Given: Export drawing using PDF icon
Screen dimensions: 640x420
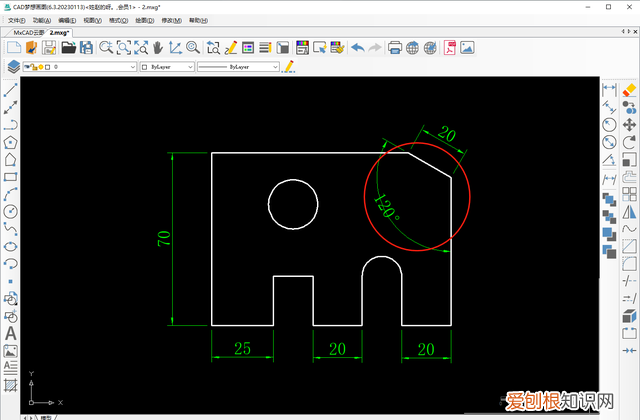Looking at the screenshot, I should (450, 47).
